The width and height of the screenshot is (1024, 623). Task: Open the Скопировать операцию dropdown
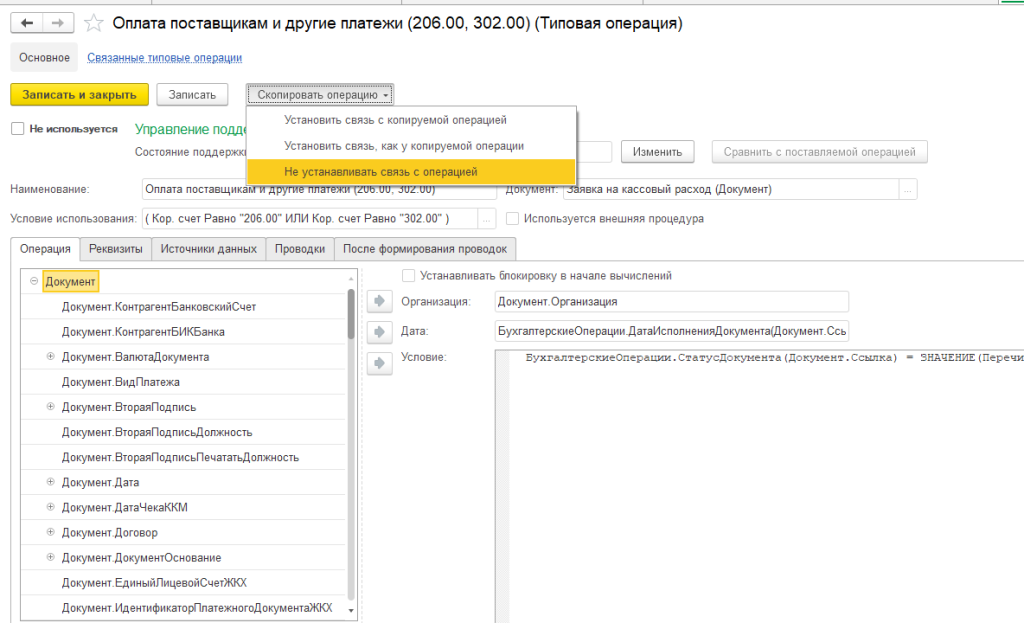321,95
